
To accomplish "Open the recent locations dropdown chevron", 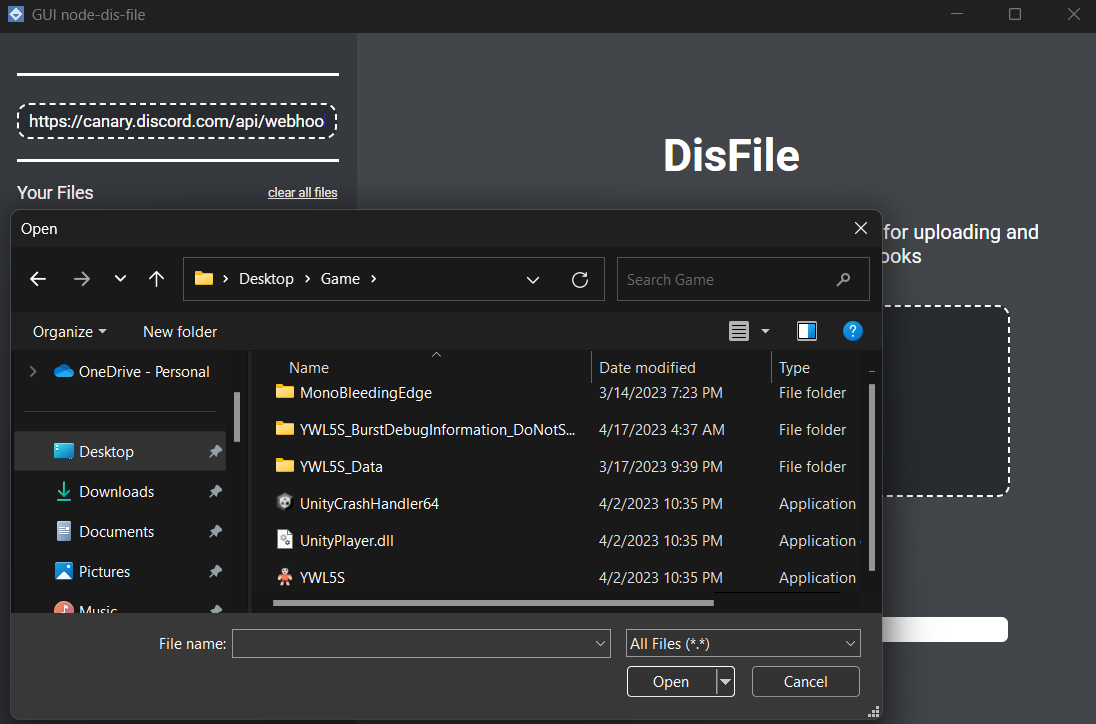I will point(120,280).
